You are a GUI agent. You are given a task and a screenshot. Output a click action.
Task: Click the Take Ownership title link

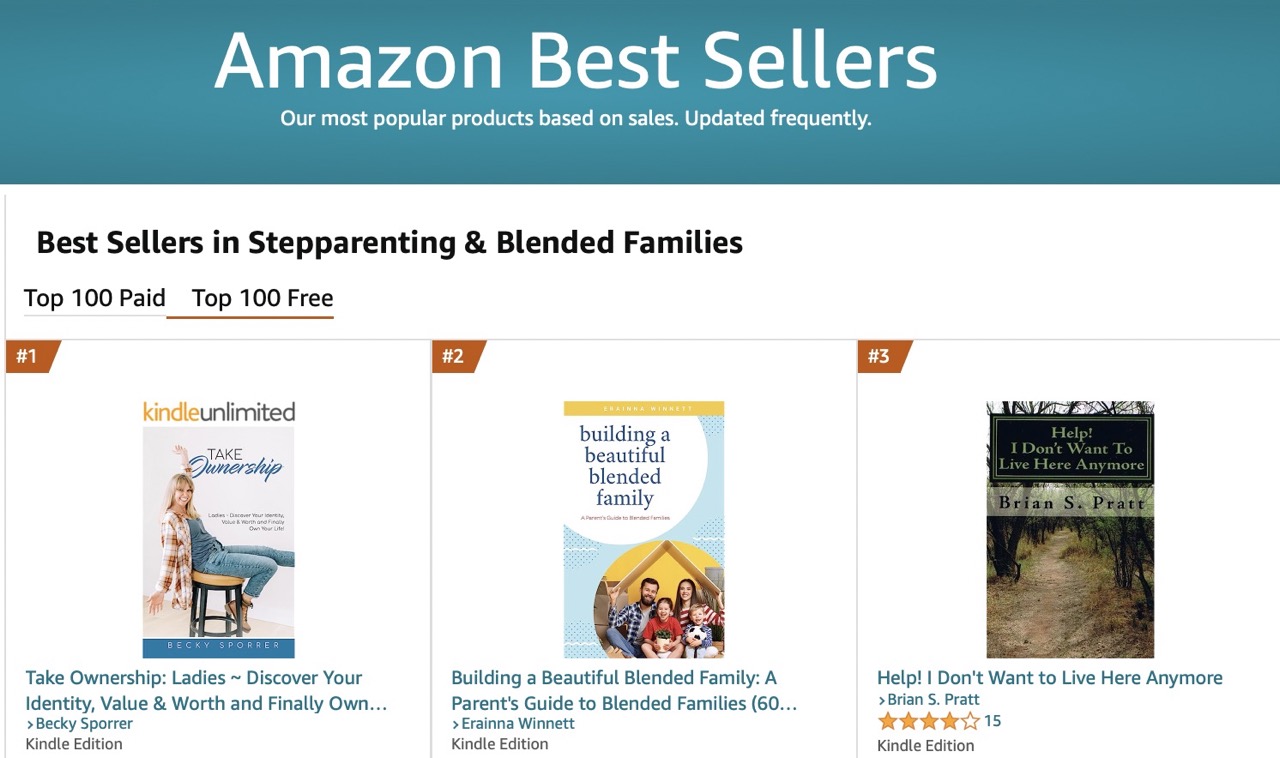(206, 690)
